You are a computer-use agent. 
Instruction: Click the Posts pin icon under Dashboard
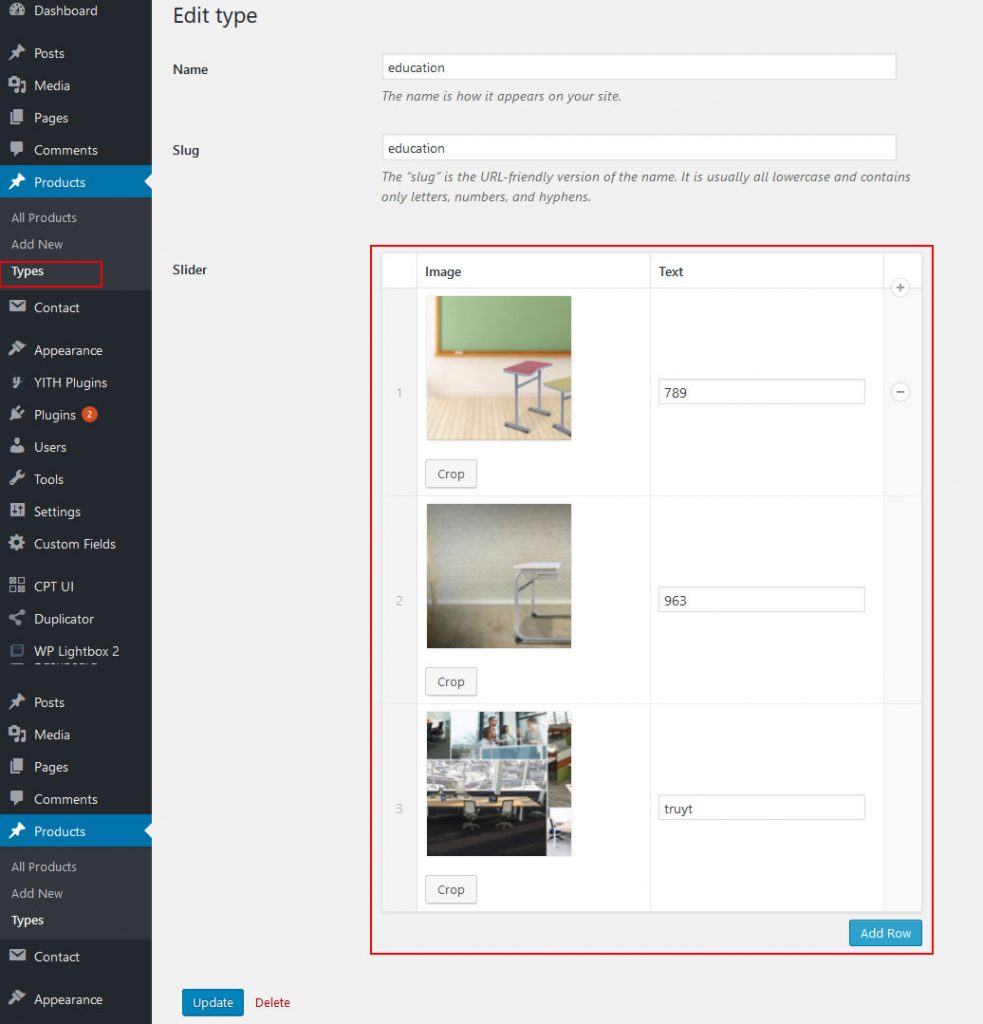[17, 52]
